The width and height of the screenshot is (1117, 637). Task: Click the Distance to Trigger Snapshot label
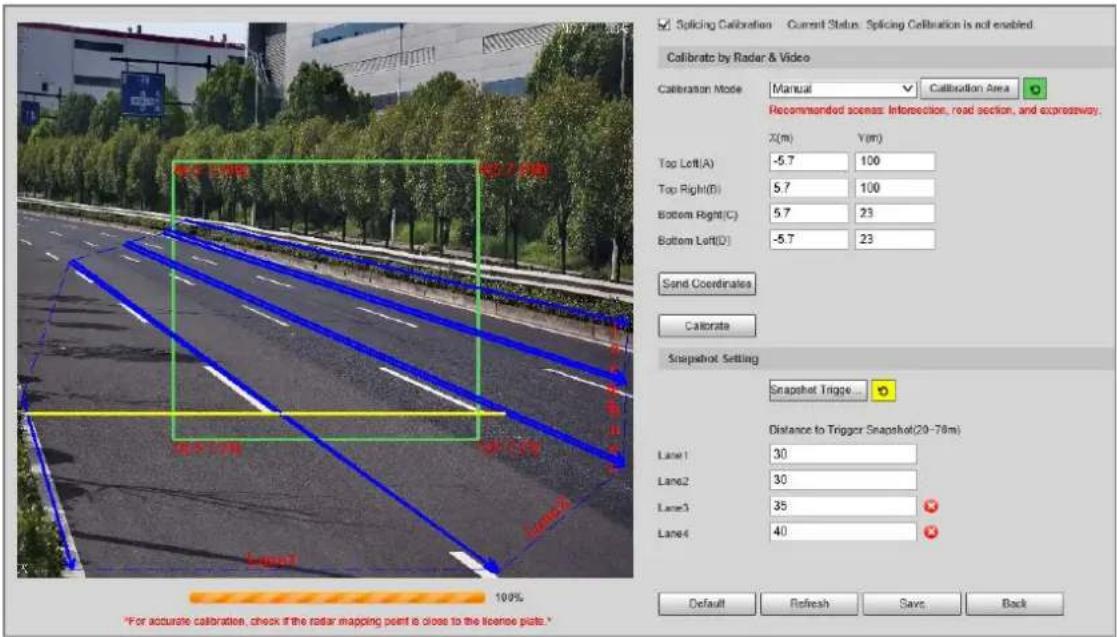pos(864,430)
